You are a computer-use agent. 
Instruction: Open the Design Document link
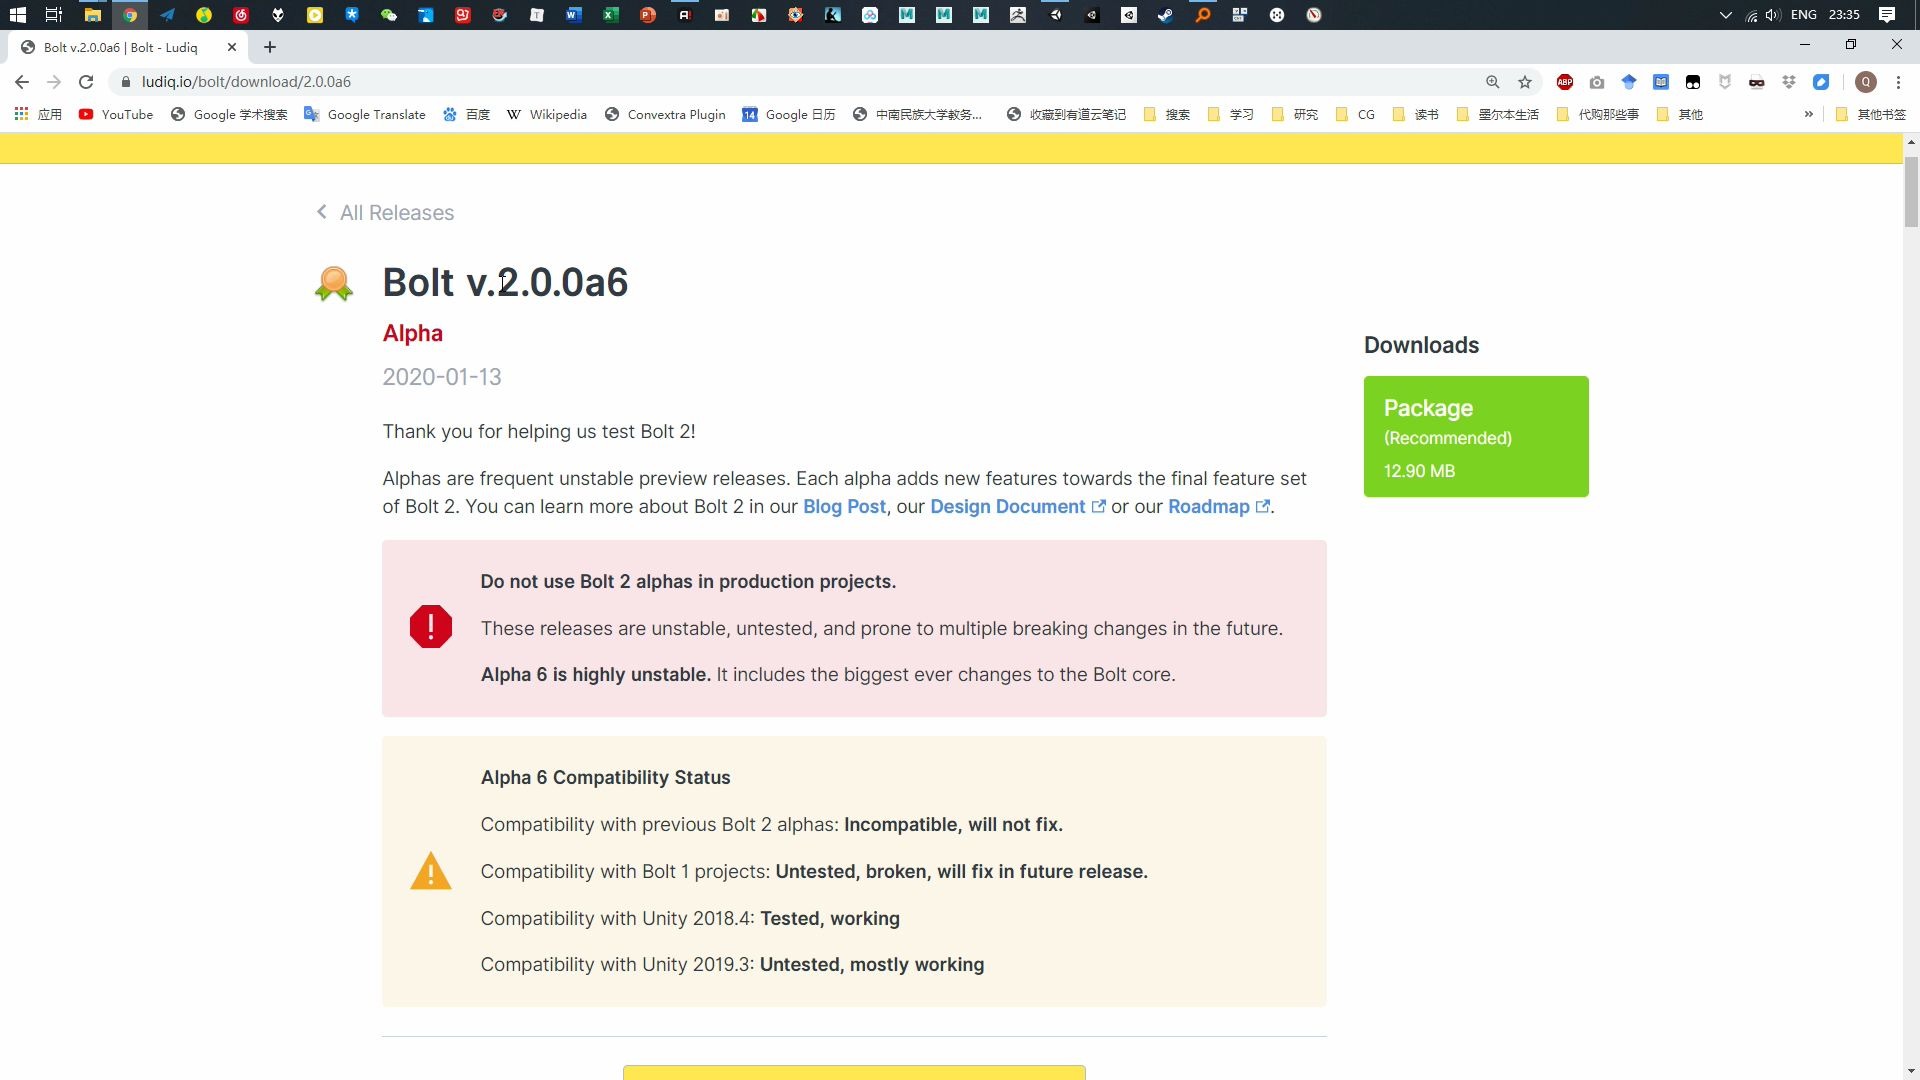(x=1018, y=507)
